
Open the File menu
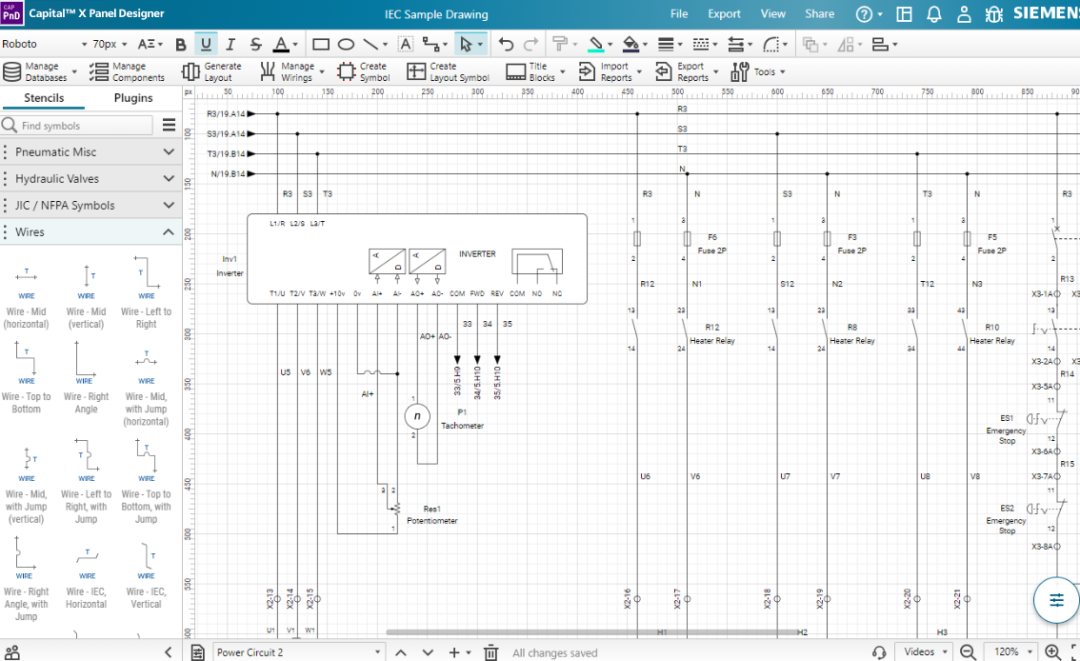coord(679,14)
